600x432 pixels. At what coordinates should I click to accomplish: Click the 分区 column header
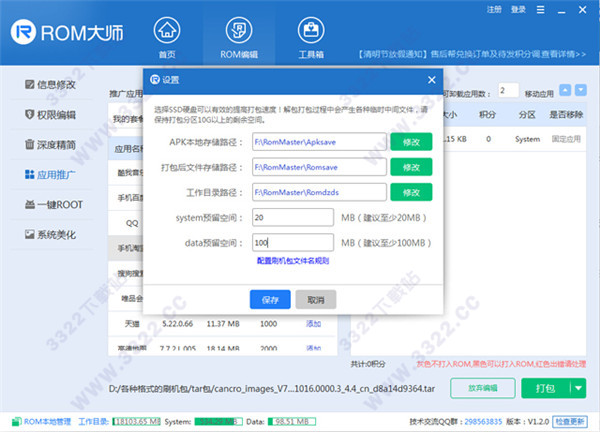click(527, 115)
